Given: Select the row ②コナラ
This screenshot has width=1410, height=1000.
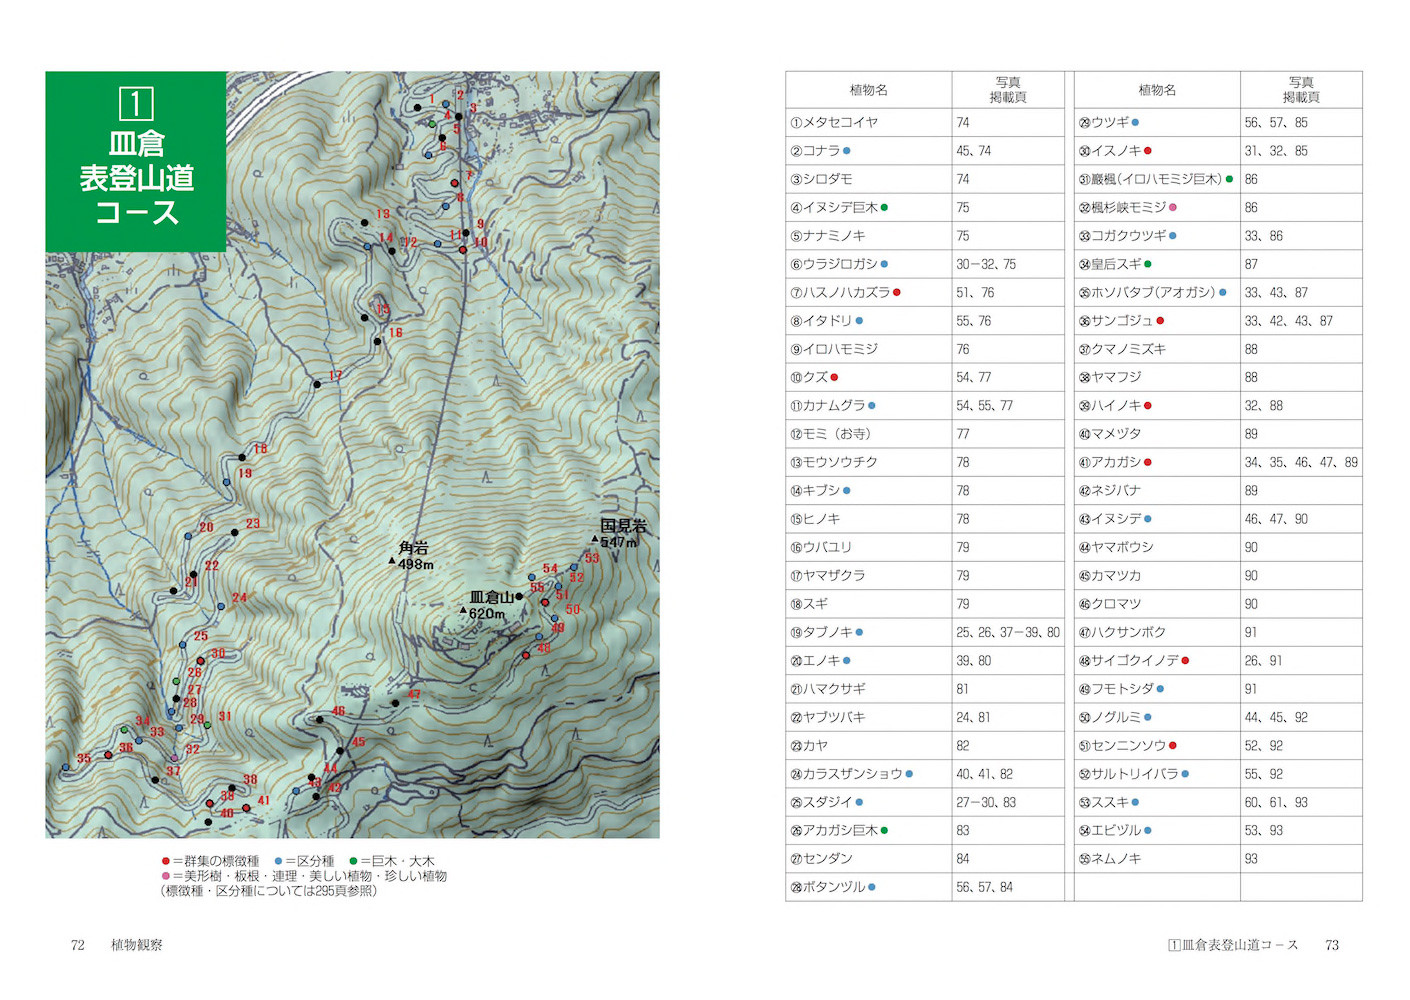Looking at the screenshot, I should click(x=925, y=151).
